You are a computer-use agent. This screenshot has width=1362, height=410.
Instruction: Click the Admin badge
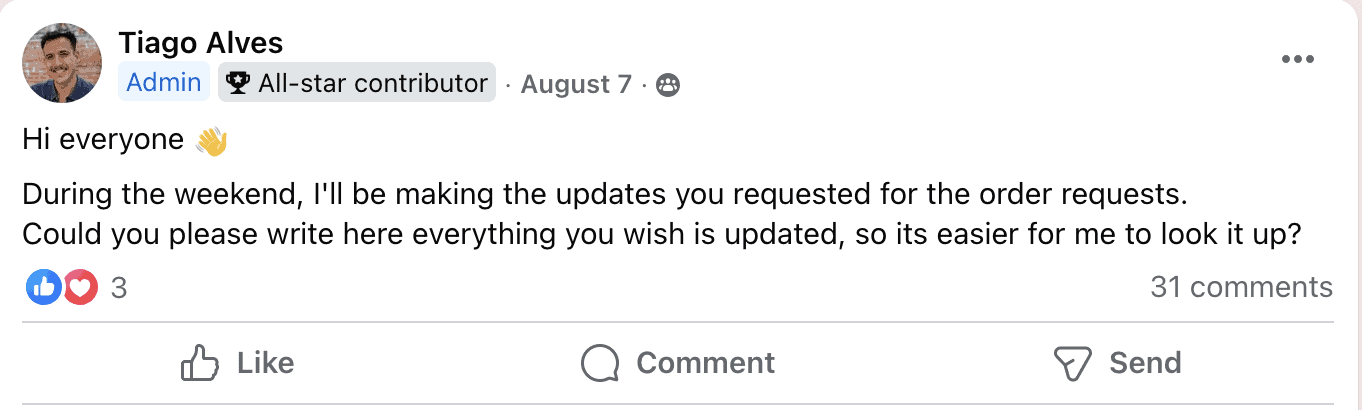(x=164, y=83)
